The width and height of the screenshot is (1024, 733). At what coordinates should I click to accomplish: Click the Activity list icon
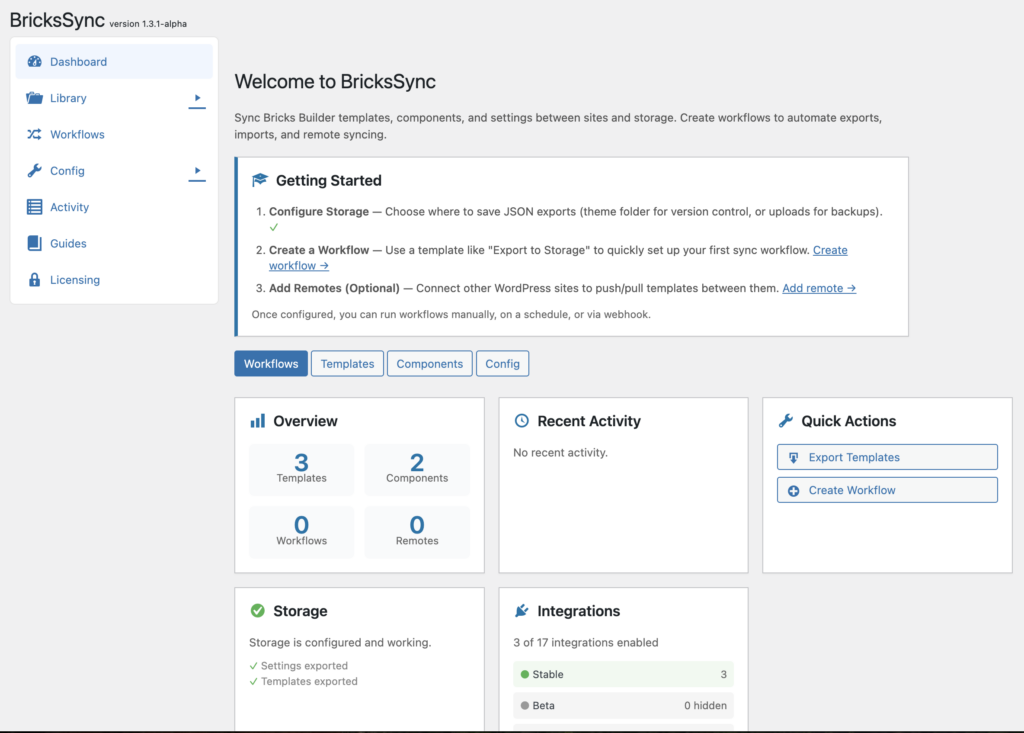click(x=34, y=207)
